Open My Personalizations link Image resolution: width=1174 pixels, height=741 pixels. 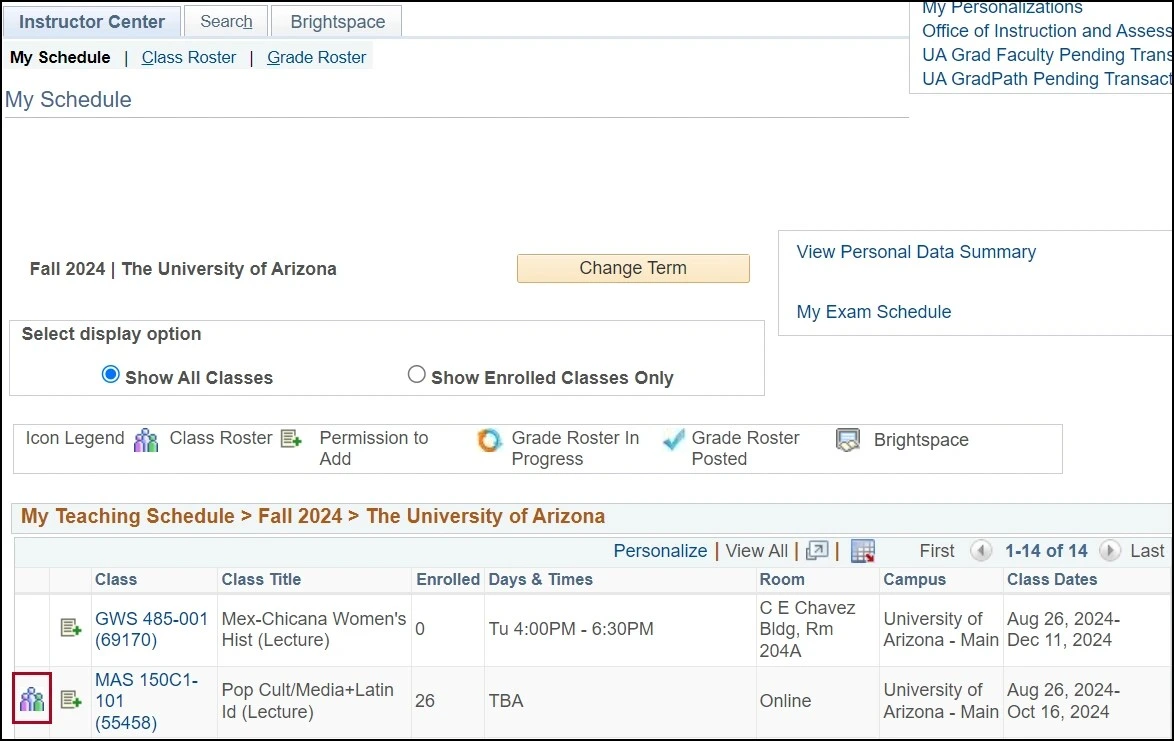(x=1002, y=7)
